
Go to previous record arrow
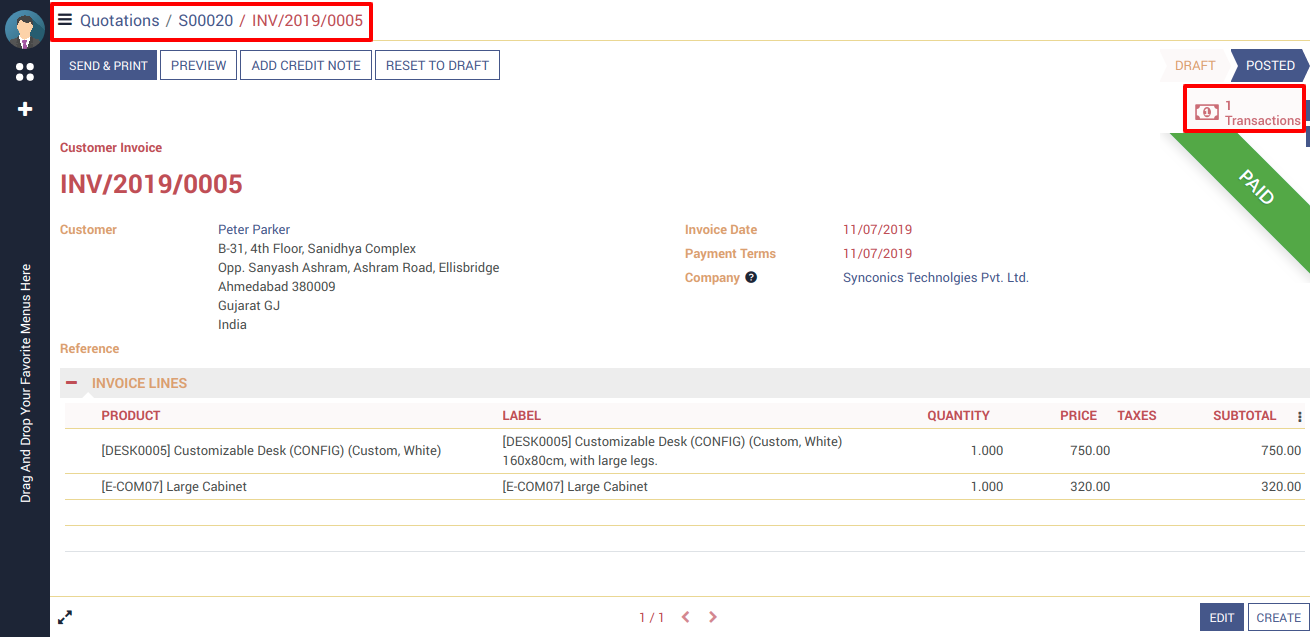(685, 617)
